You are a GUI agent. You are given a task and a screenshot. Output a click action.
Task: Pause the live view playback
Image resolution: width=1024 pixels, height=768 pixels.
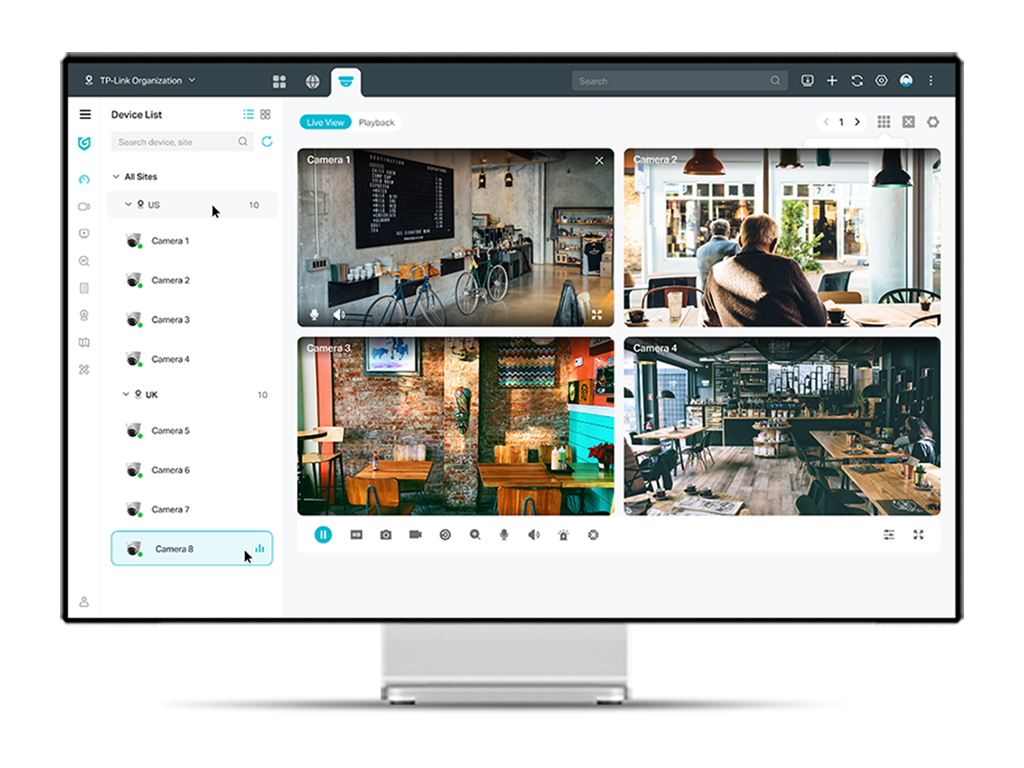coord(323,535)
